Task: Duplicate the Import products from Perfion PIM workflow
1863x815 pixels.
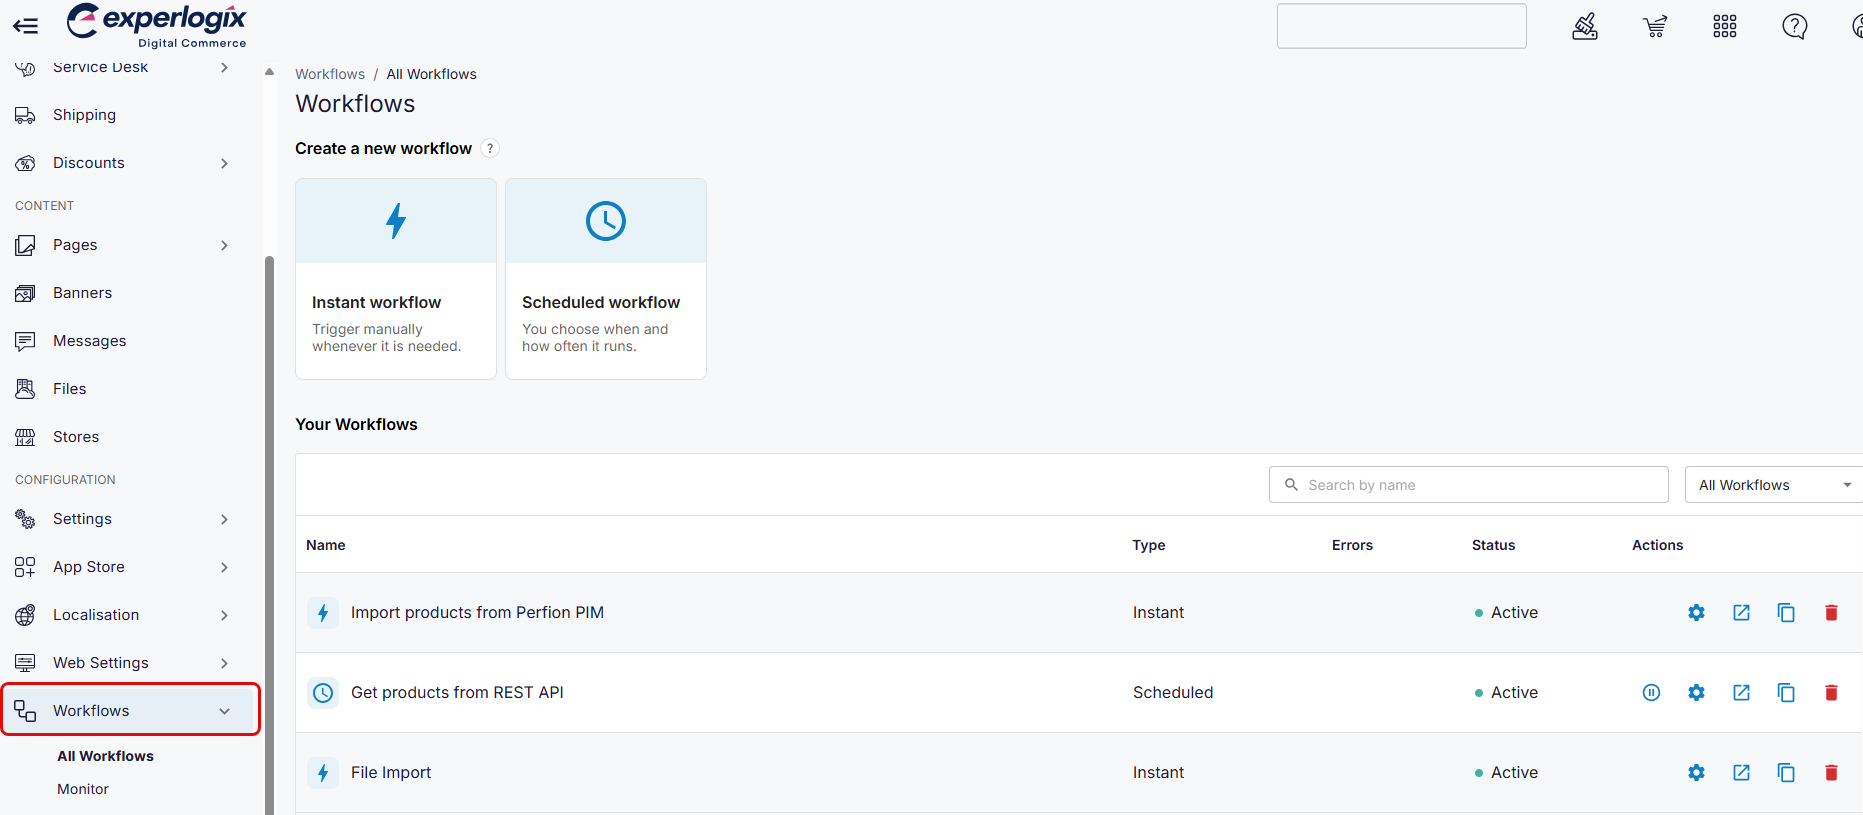Action: (x=1786, y=612)
